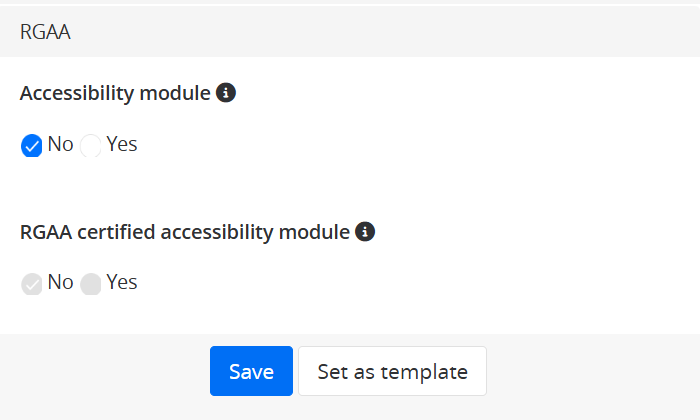
Task: Click the info icon beside Accessibility module
Action: (x=226, y=93)
